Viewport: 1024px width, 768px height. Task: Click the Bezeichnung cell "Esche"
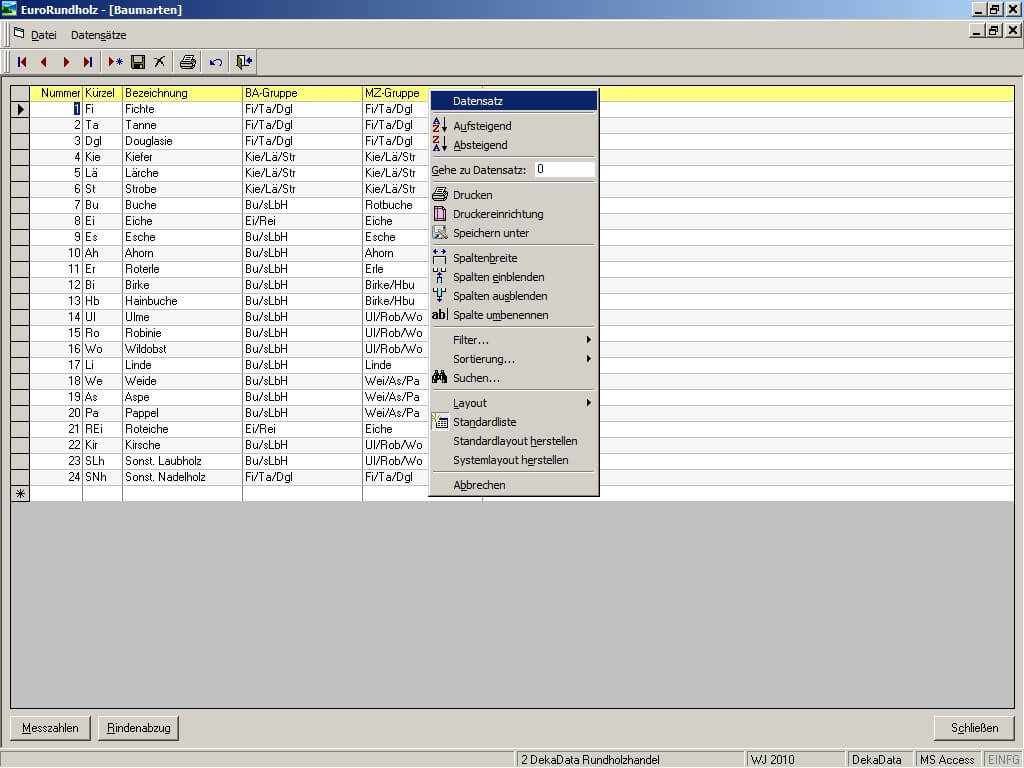(182, 237)
